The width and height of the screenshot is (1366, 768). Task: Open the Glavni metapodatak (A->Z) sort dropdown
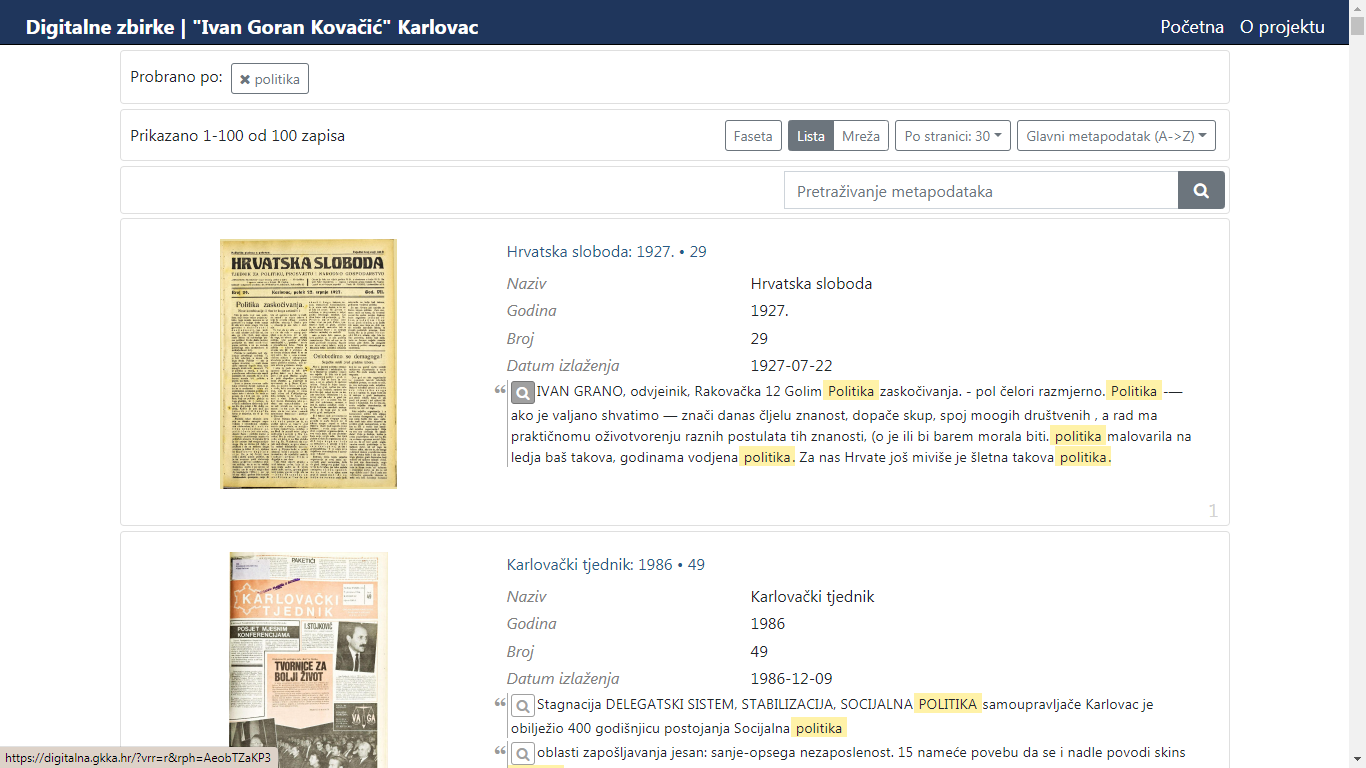(1115, 135)
